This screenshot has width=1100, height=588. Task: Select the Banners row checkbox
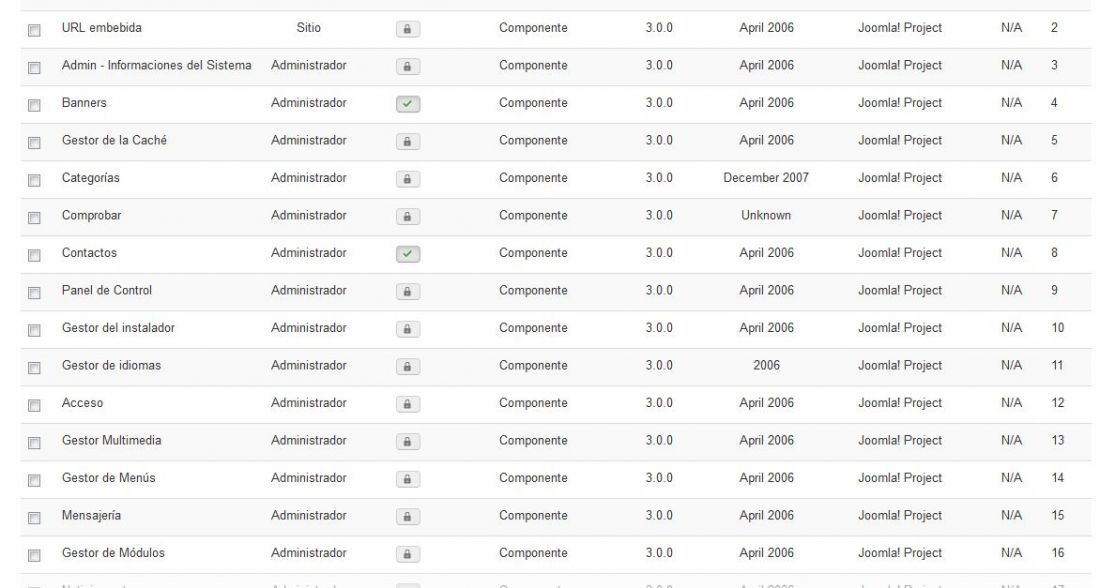[34, 105]
